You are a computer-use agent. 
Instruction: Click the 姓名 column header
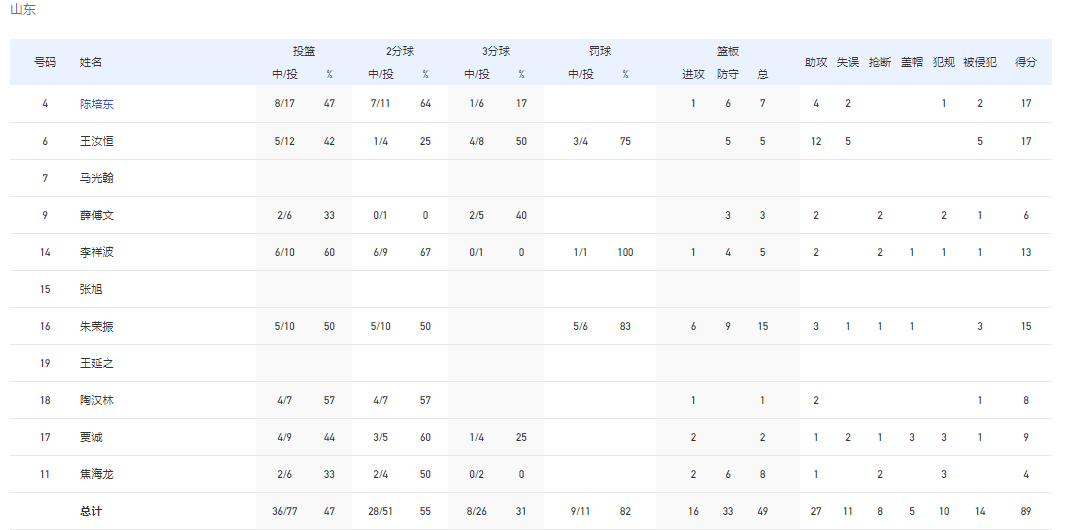(x=90, y=62)
